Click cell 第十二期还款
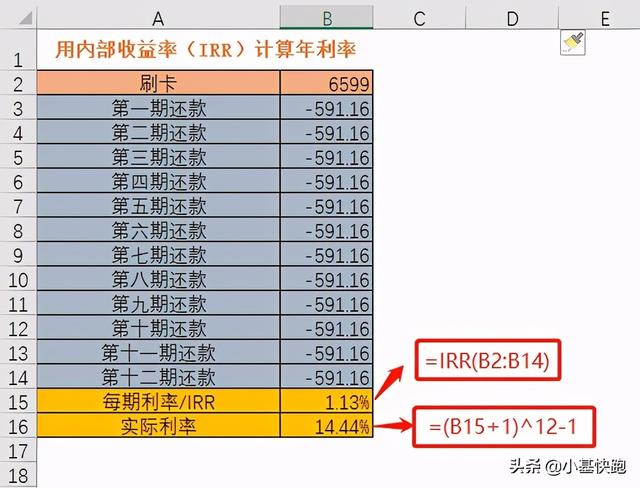 [x=158, y=377]
